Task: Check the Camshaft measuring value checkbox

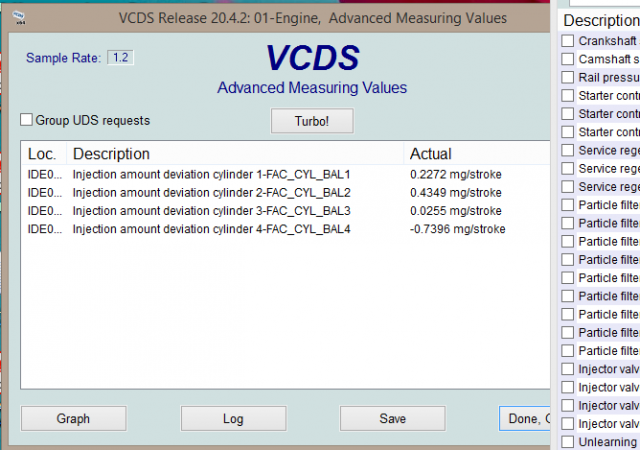Action: [x=568, y=59]
